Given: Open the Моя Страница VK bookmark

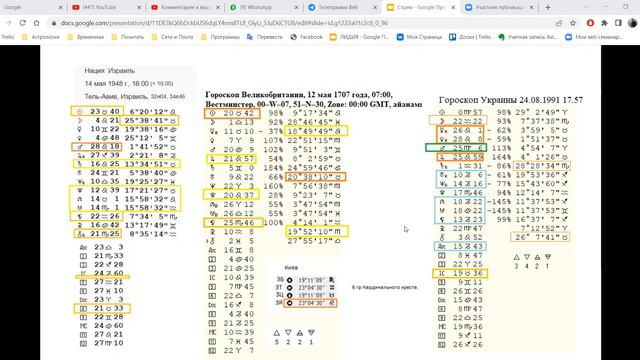Looking at the screenshot, I should point(420,37).
